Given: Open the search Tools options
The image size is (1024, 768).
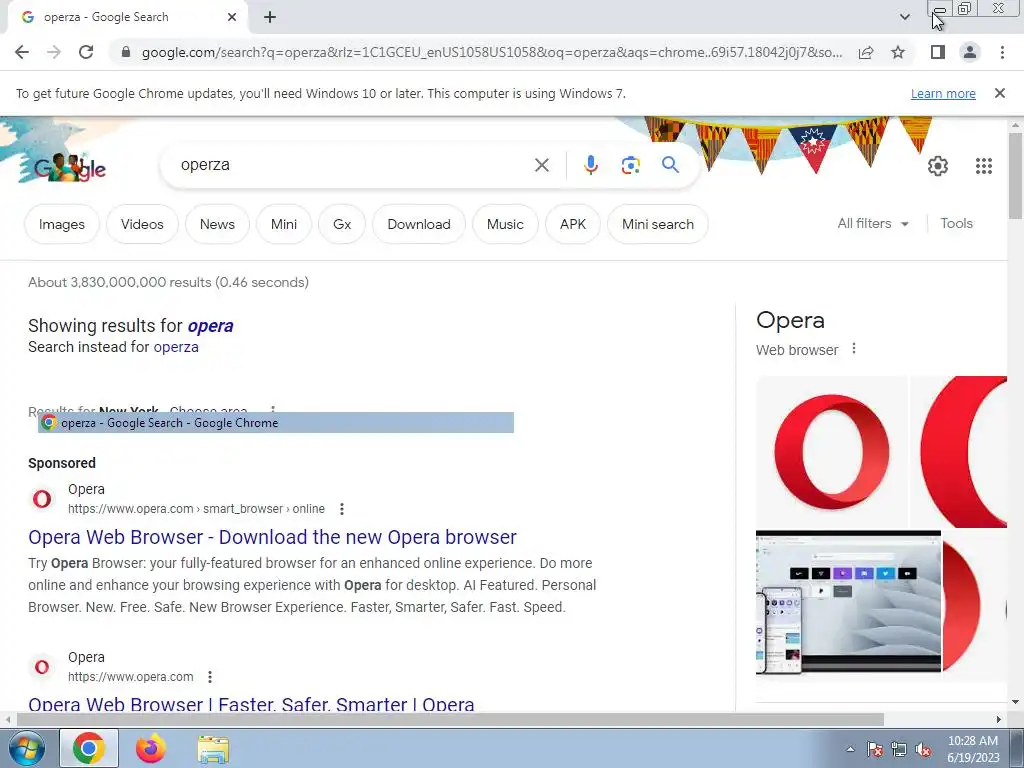Looking at the screenshot, I should point(956,223).
